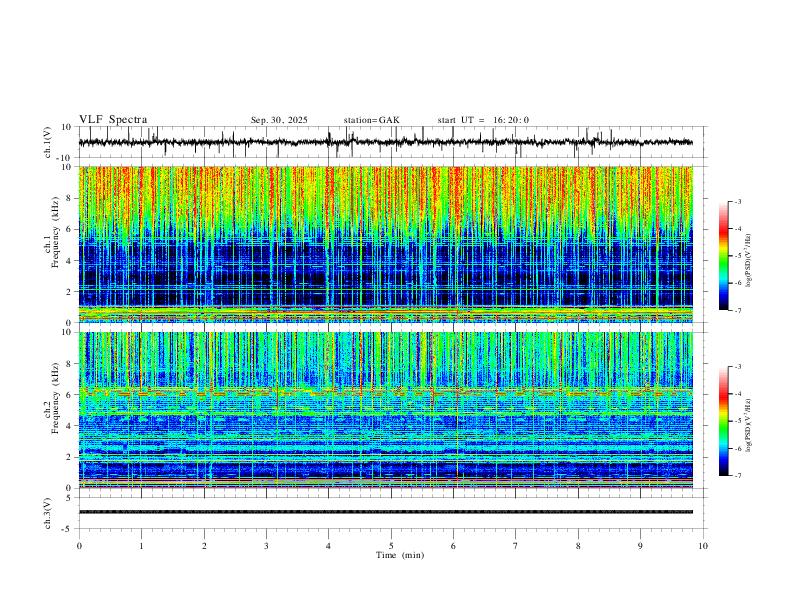This screenshot has width=792, height=612.
Task: Click the time-axis tick label "3"
Action: 266,546
